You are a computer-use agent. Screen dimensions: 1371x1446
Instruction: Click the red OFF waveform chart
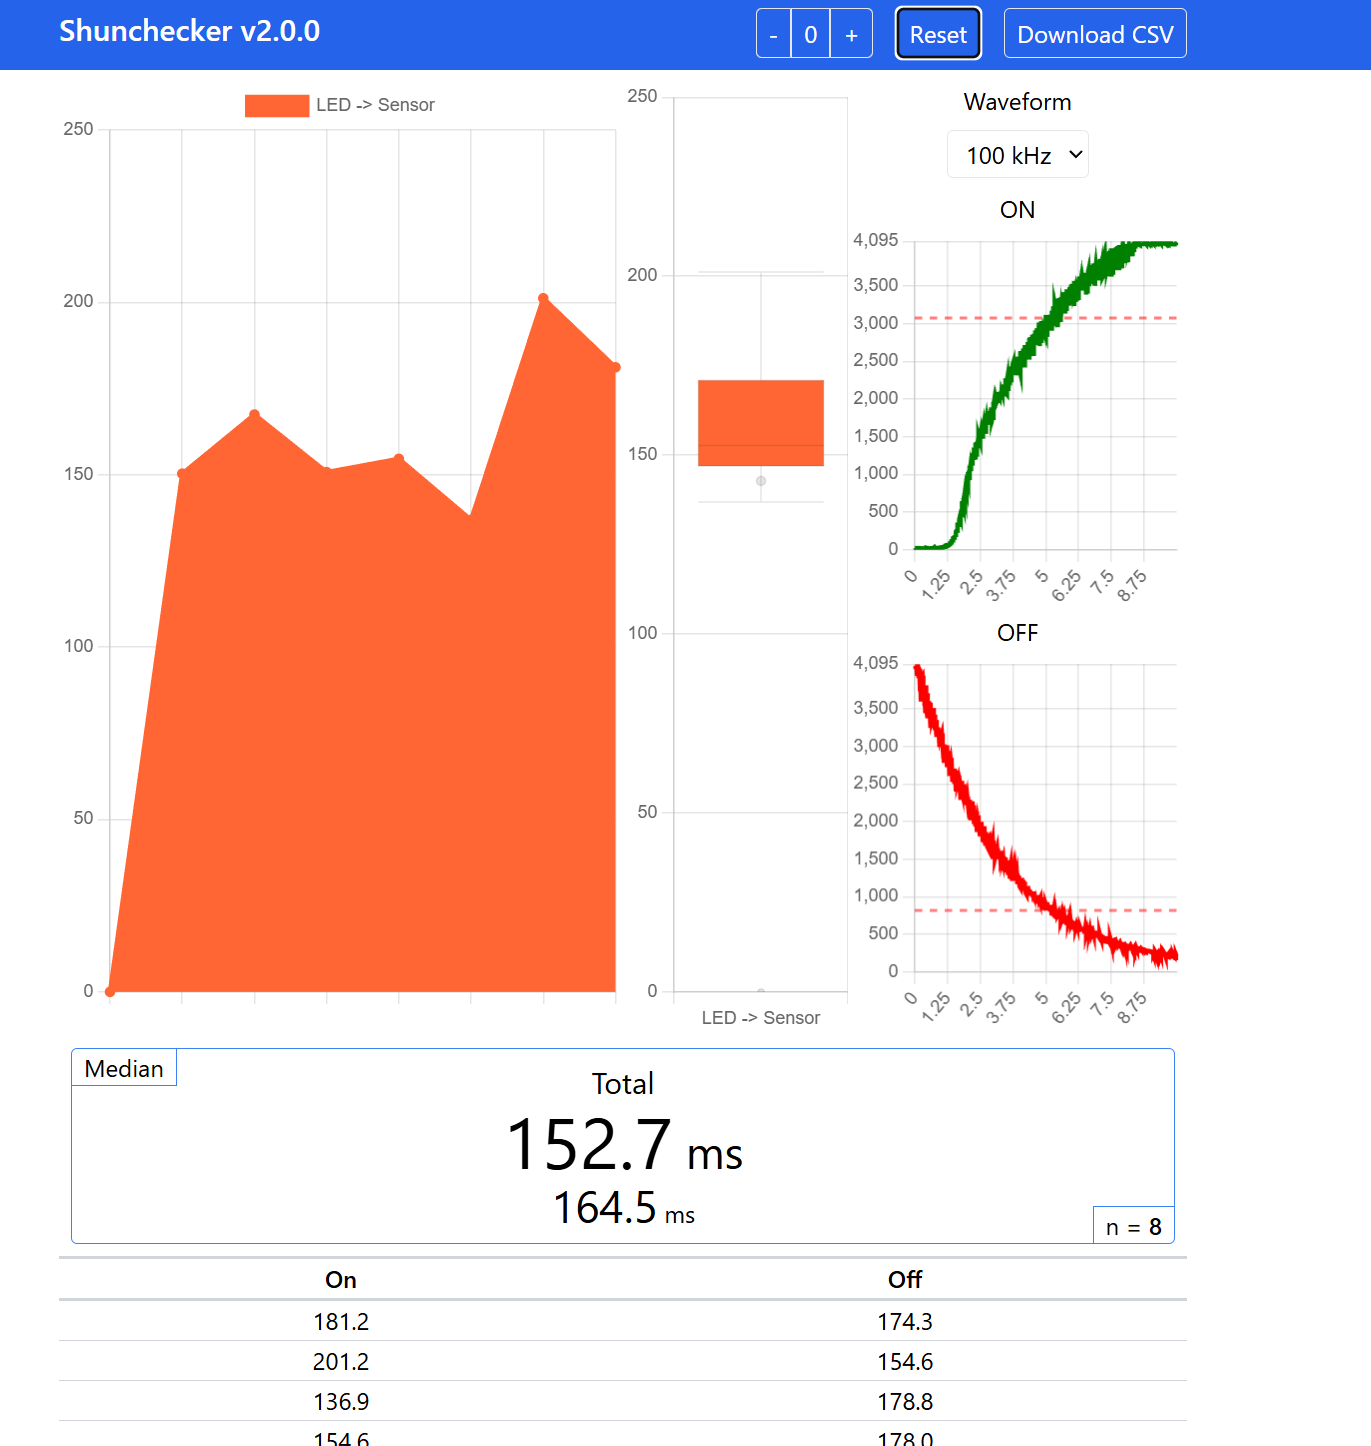[1045, 818]
